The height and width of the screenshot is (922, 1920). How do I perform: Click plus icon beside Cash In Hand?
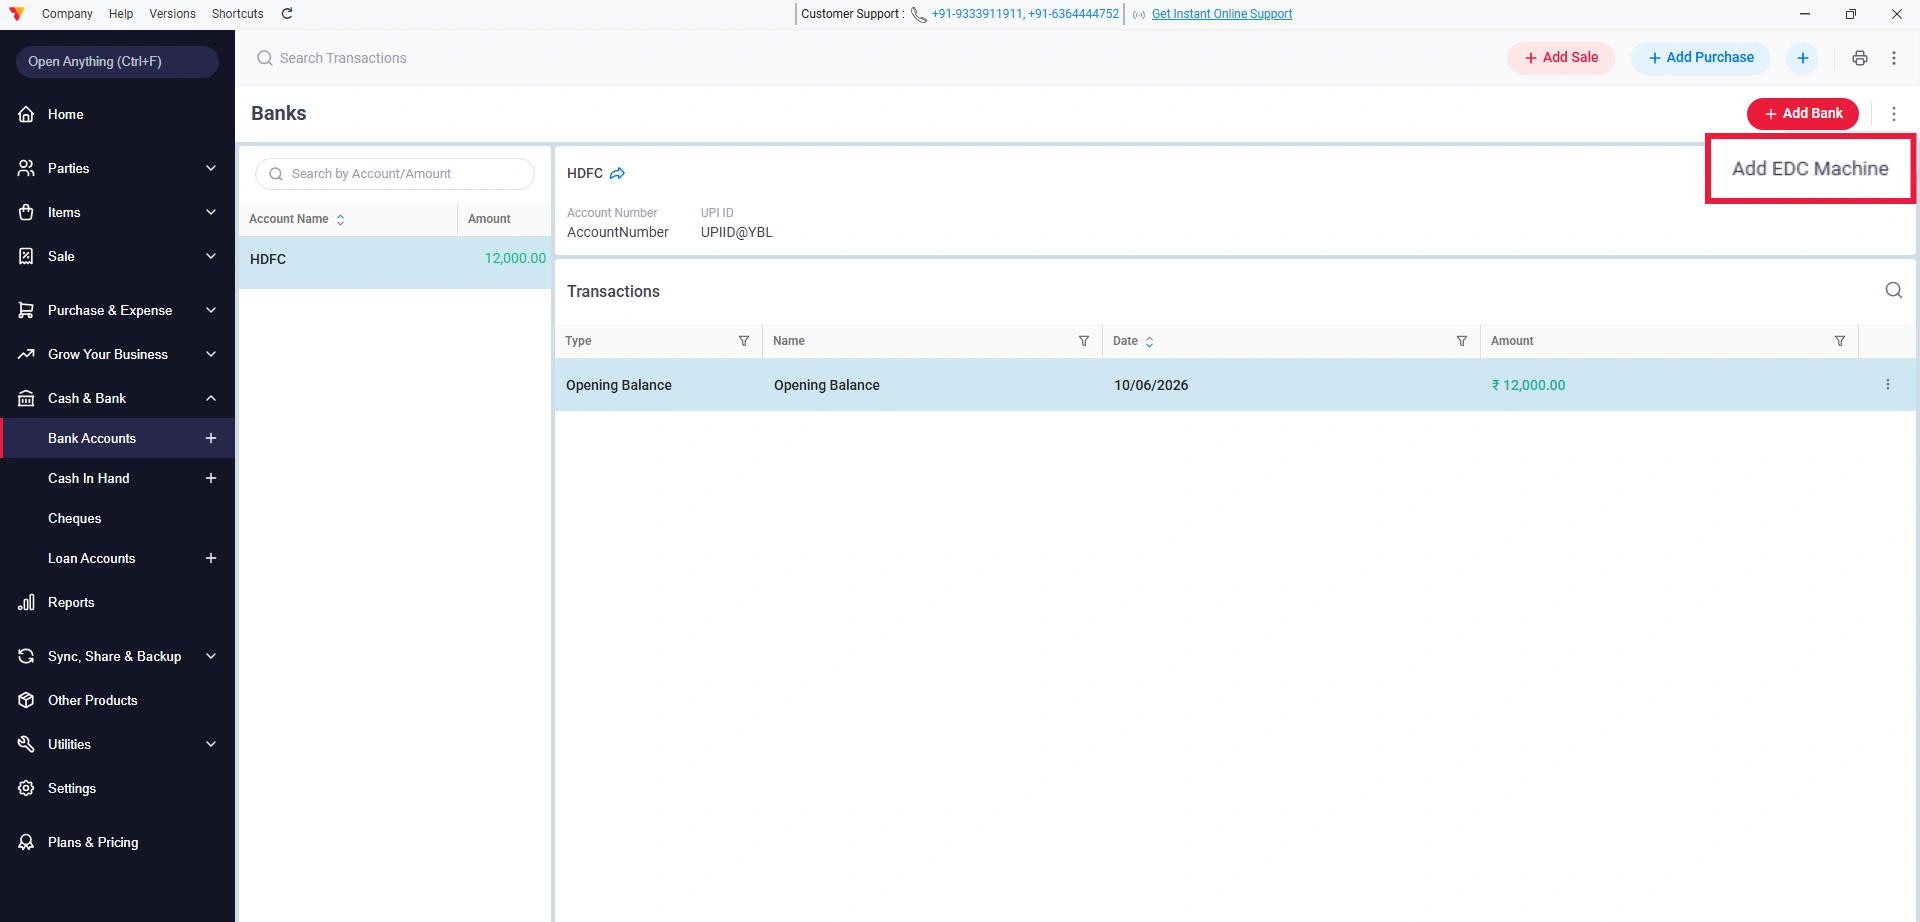point(211,478)
